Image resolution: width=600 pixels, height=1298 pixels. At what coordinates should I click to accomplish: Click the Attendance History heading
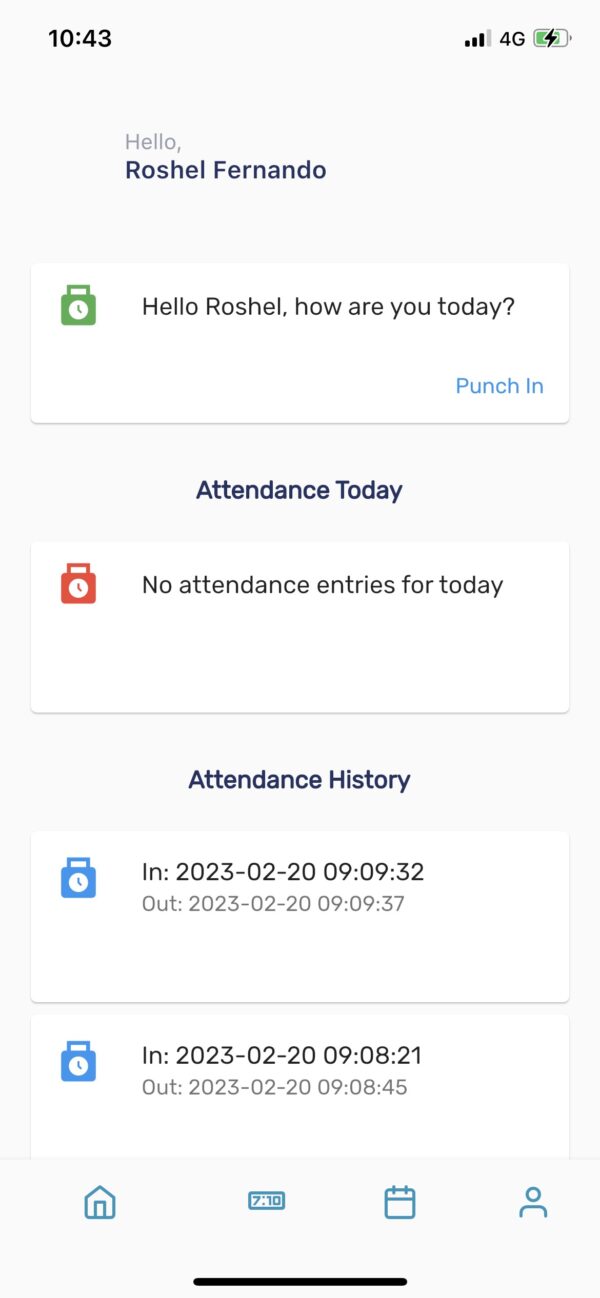299,779
